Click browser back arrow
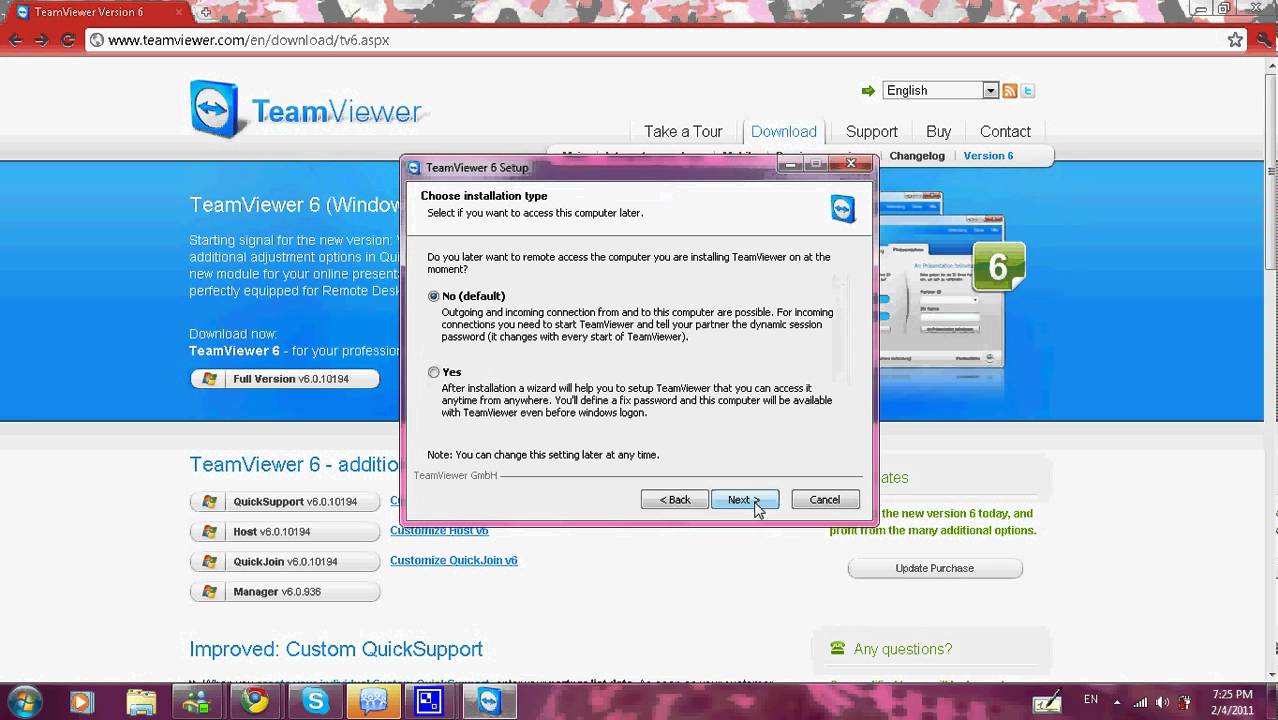This screenshot has height=720, width=1278. coord(15,40)
